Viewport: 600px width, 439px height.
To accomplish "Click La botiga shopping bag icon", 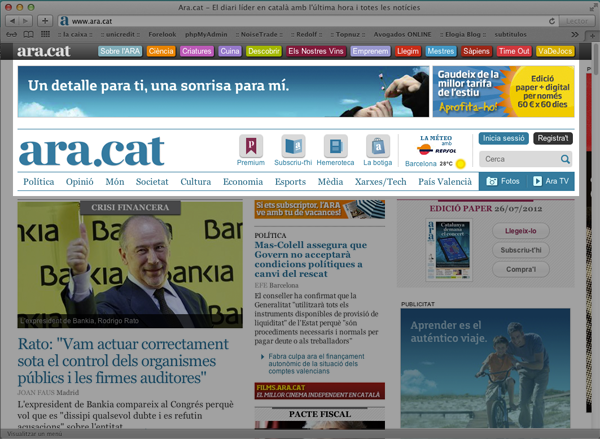I will pos(377,145).
